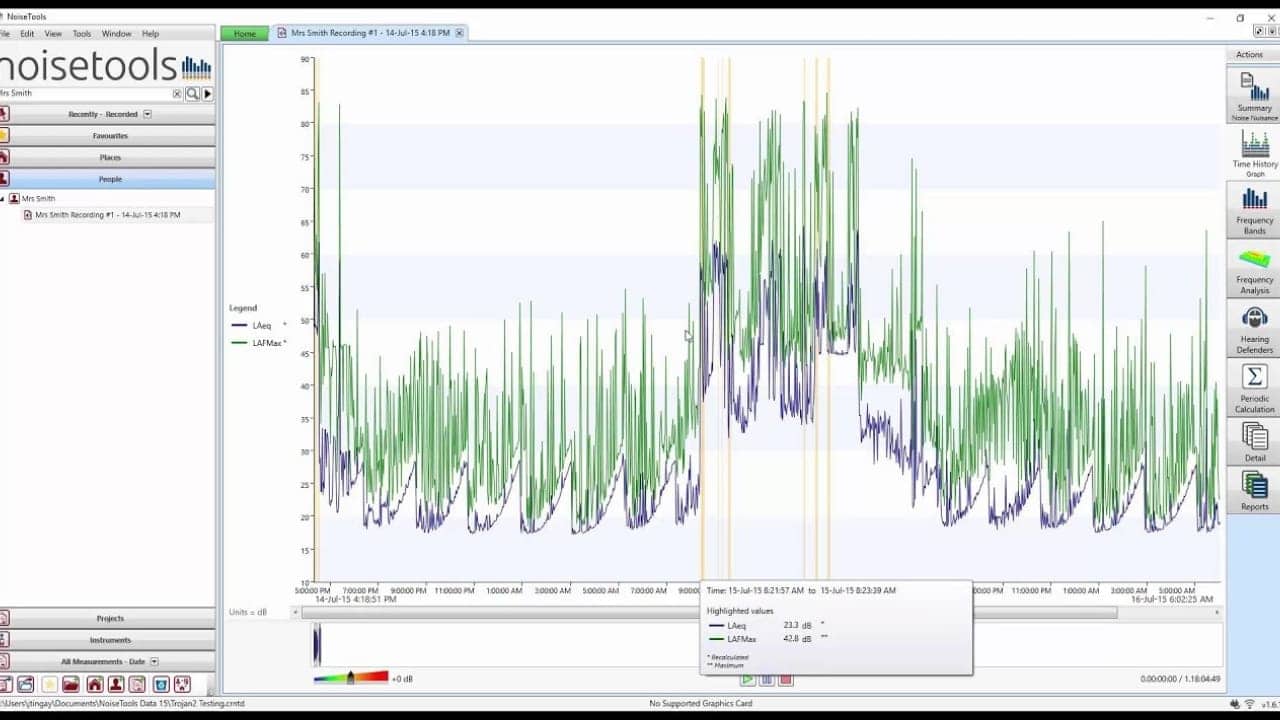The width and height of the screenshot is (1280, 720).
Task: Open the Reports action
Action: tap(1254, 490)
